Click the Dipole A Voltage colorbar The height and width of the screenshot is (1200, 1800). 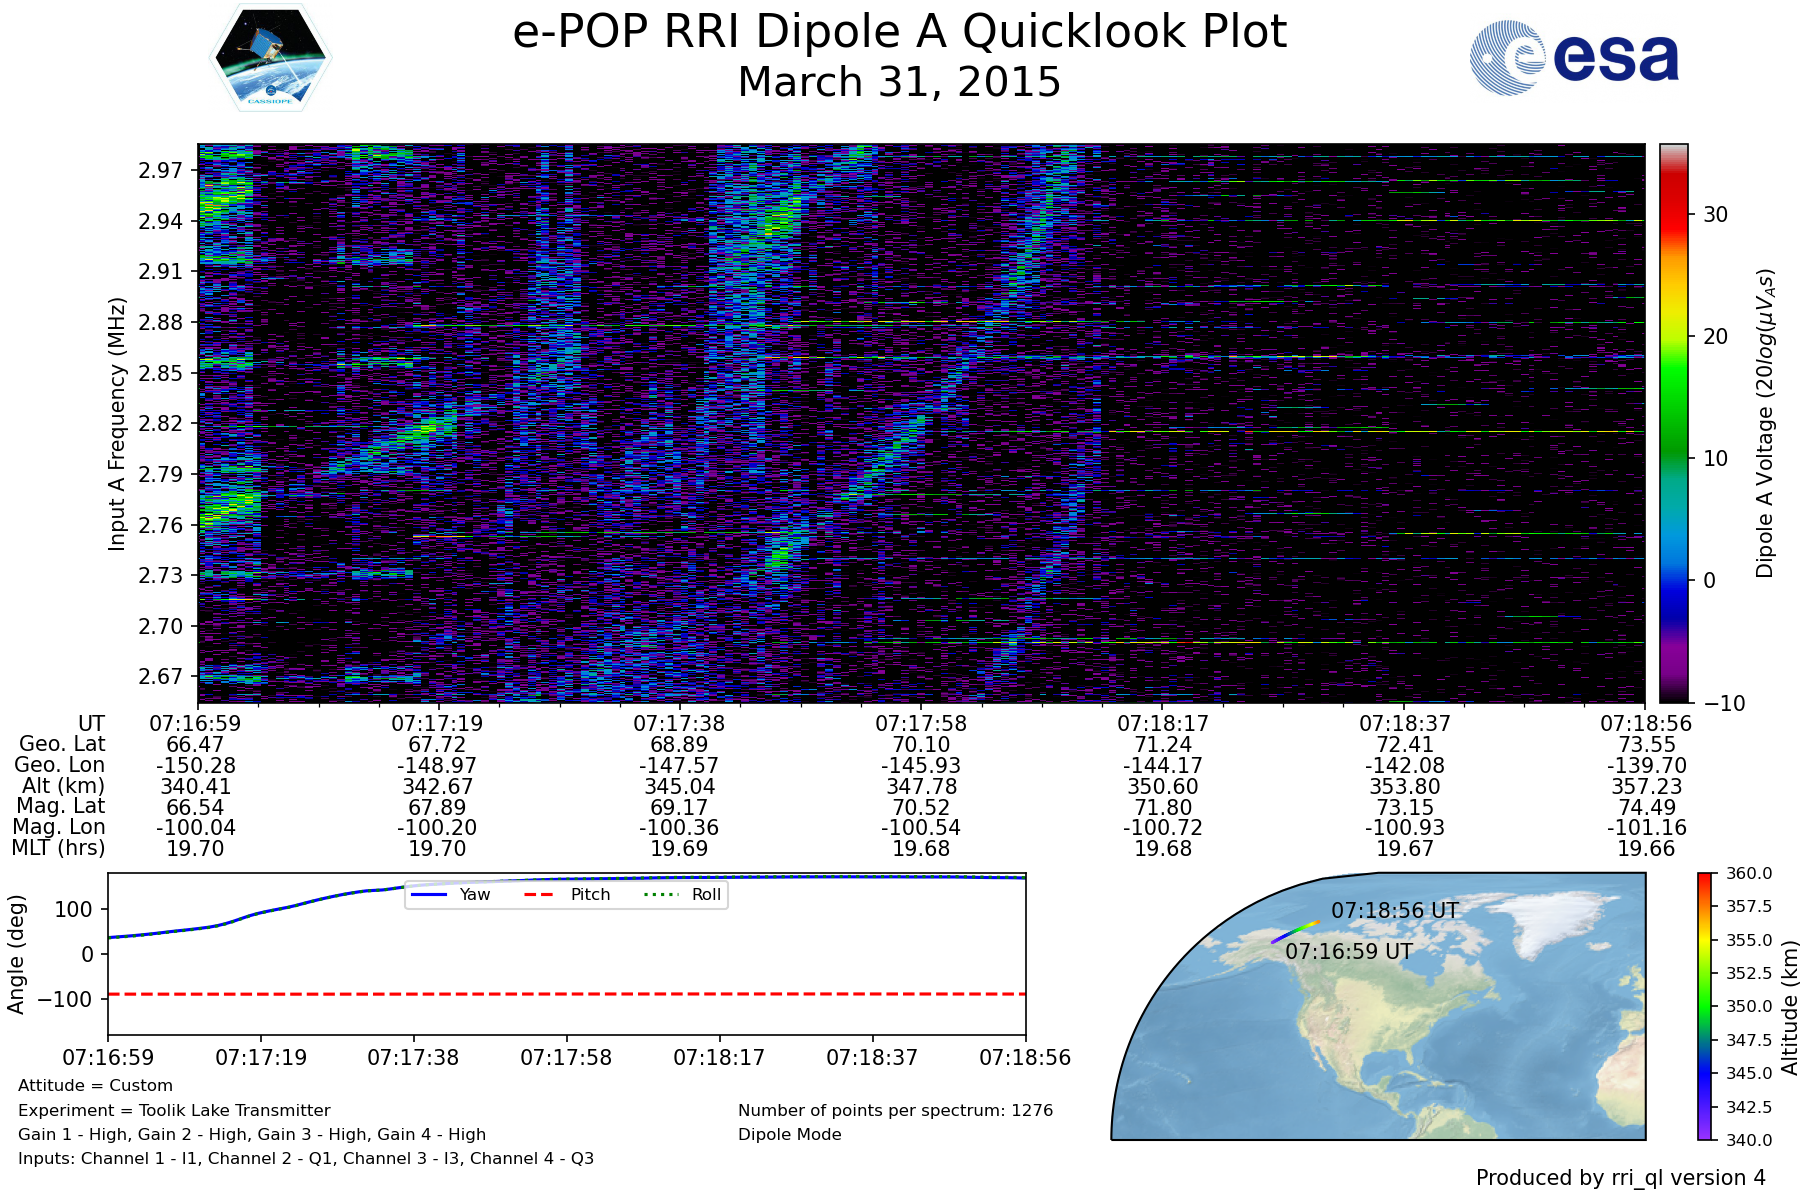[x=1673, y=423]
